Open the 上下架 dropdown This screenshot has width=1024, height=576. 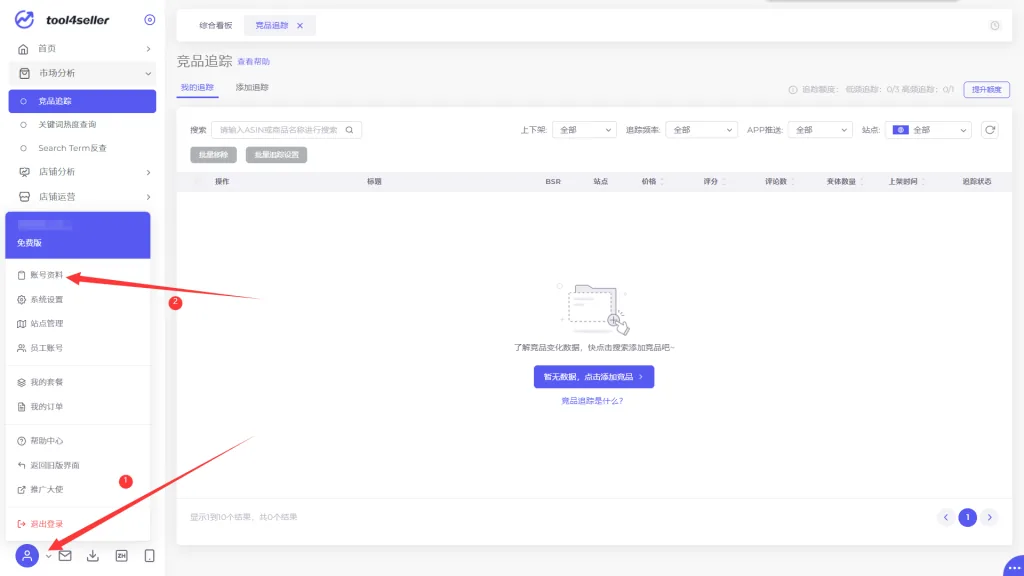pos(584,130)
